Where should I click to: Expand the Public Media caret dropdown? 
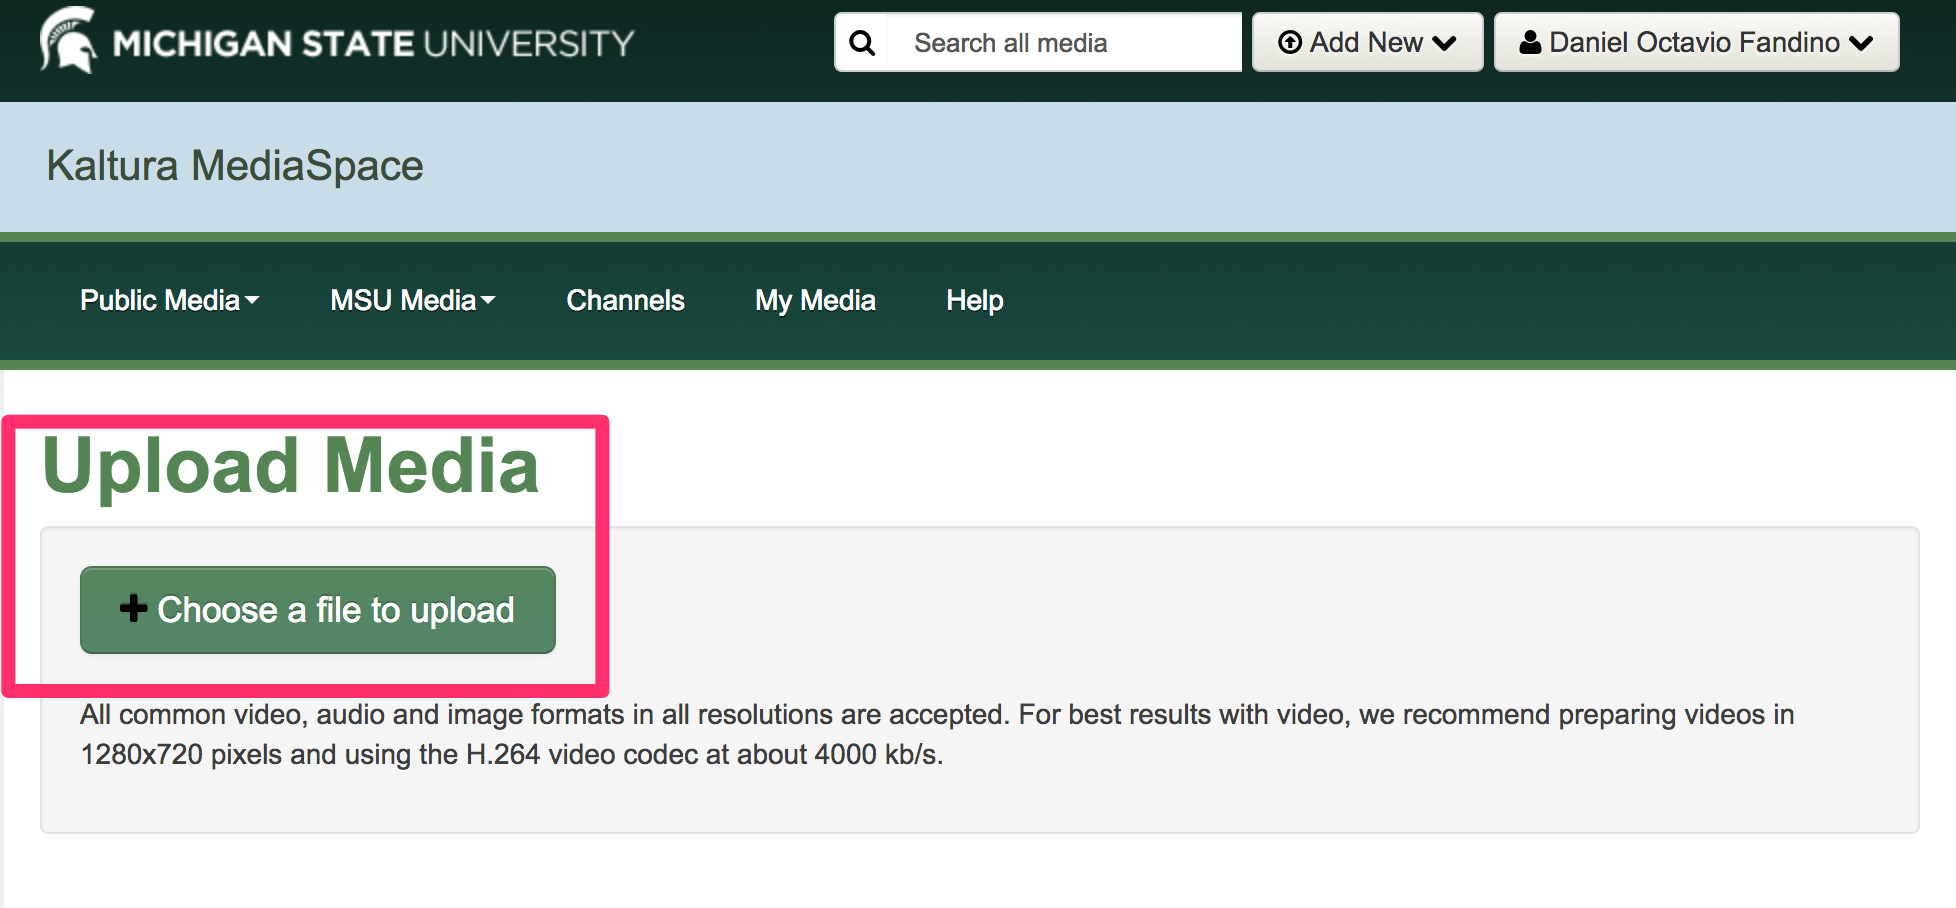click(252, 300)
